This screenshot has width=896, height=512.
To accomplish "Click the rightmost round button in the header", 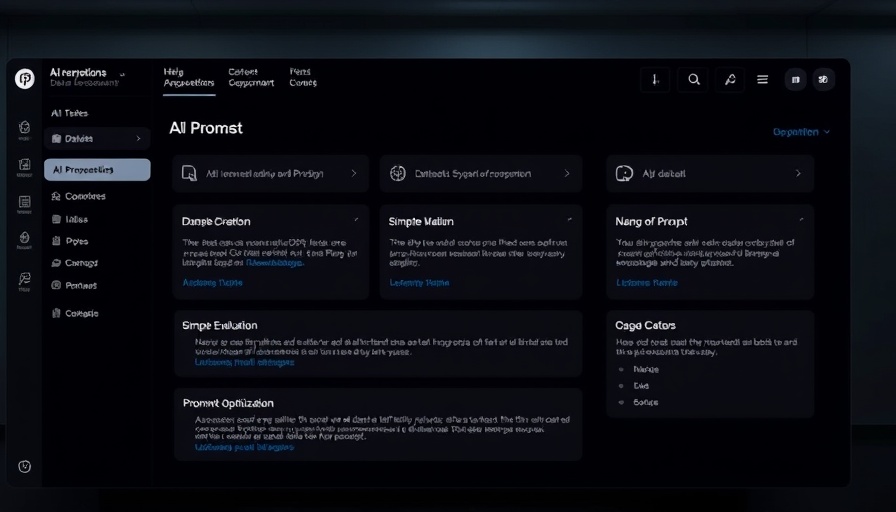I will pos(823,80).
